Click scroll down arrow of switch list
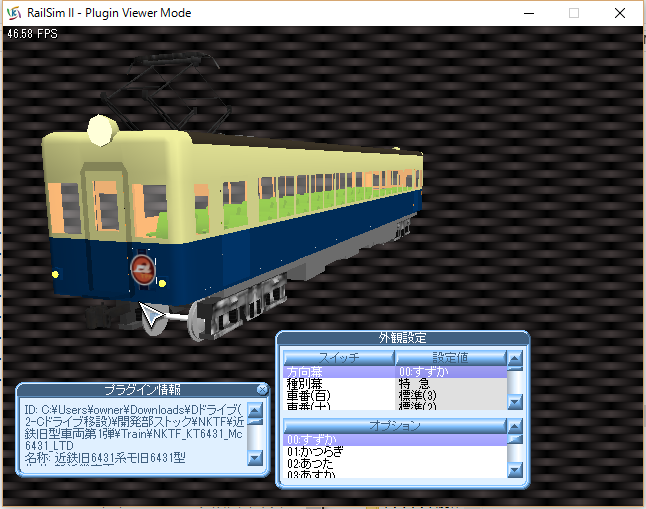 click(x=515, y=401)
